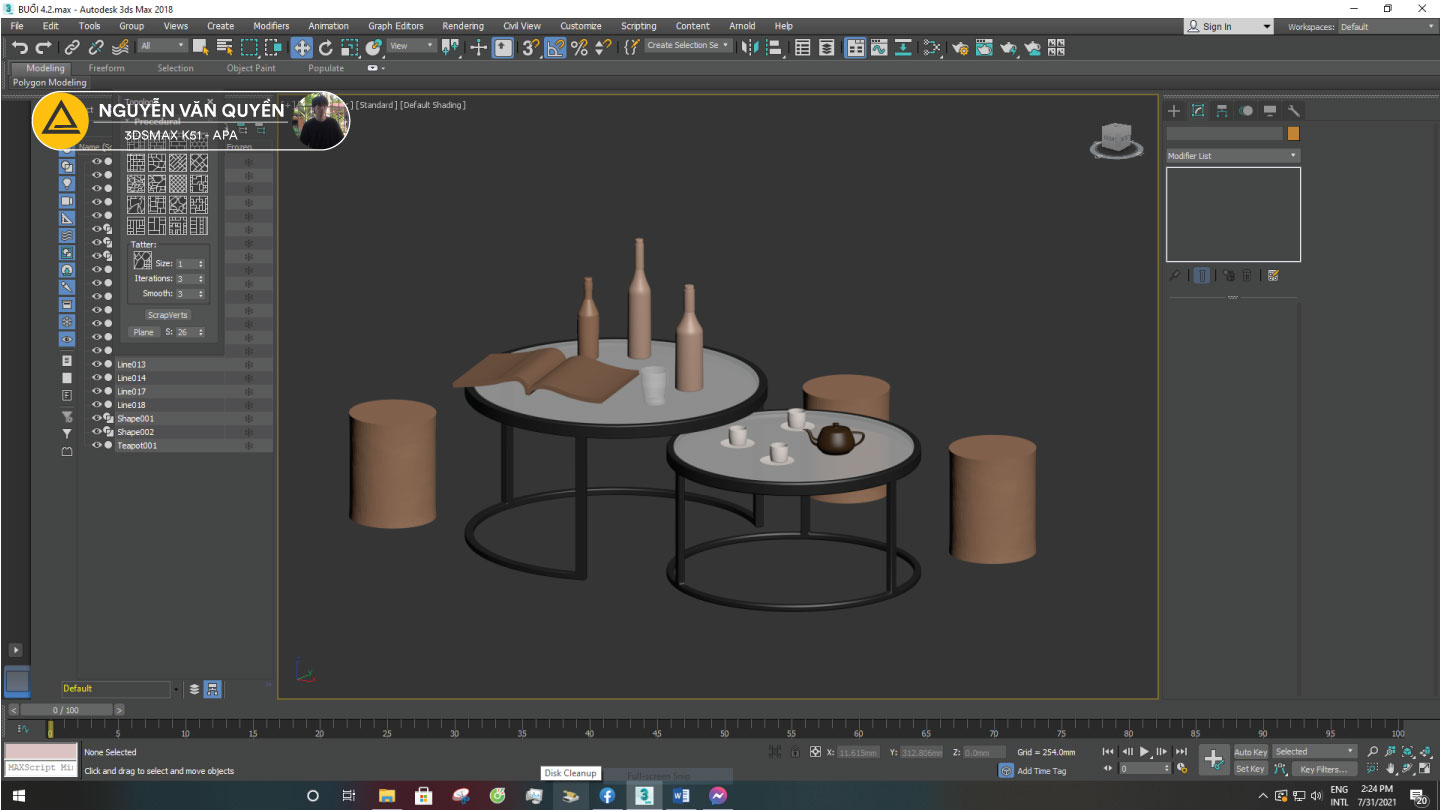Open the Hierarchy command panel tab

point(1221,111)
